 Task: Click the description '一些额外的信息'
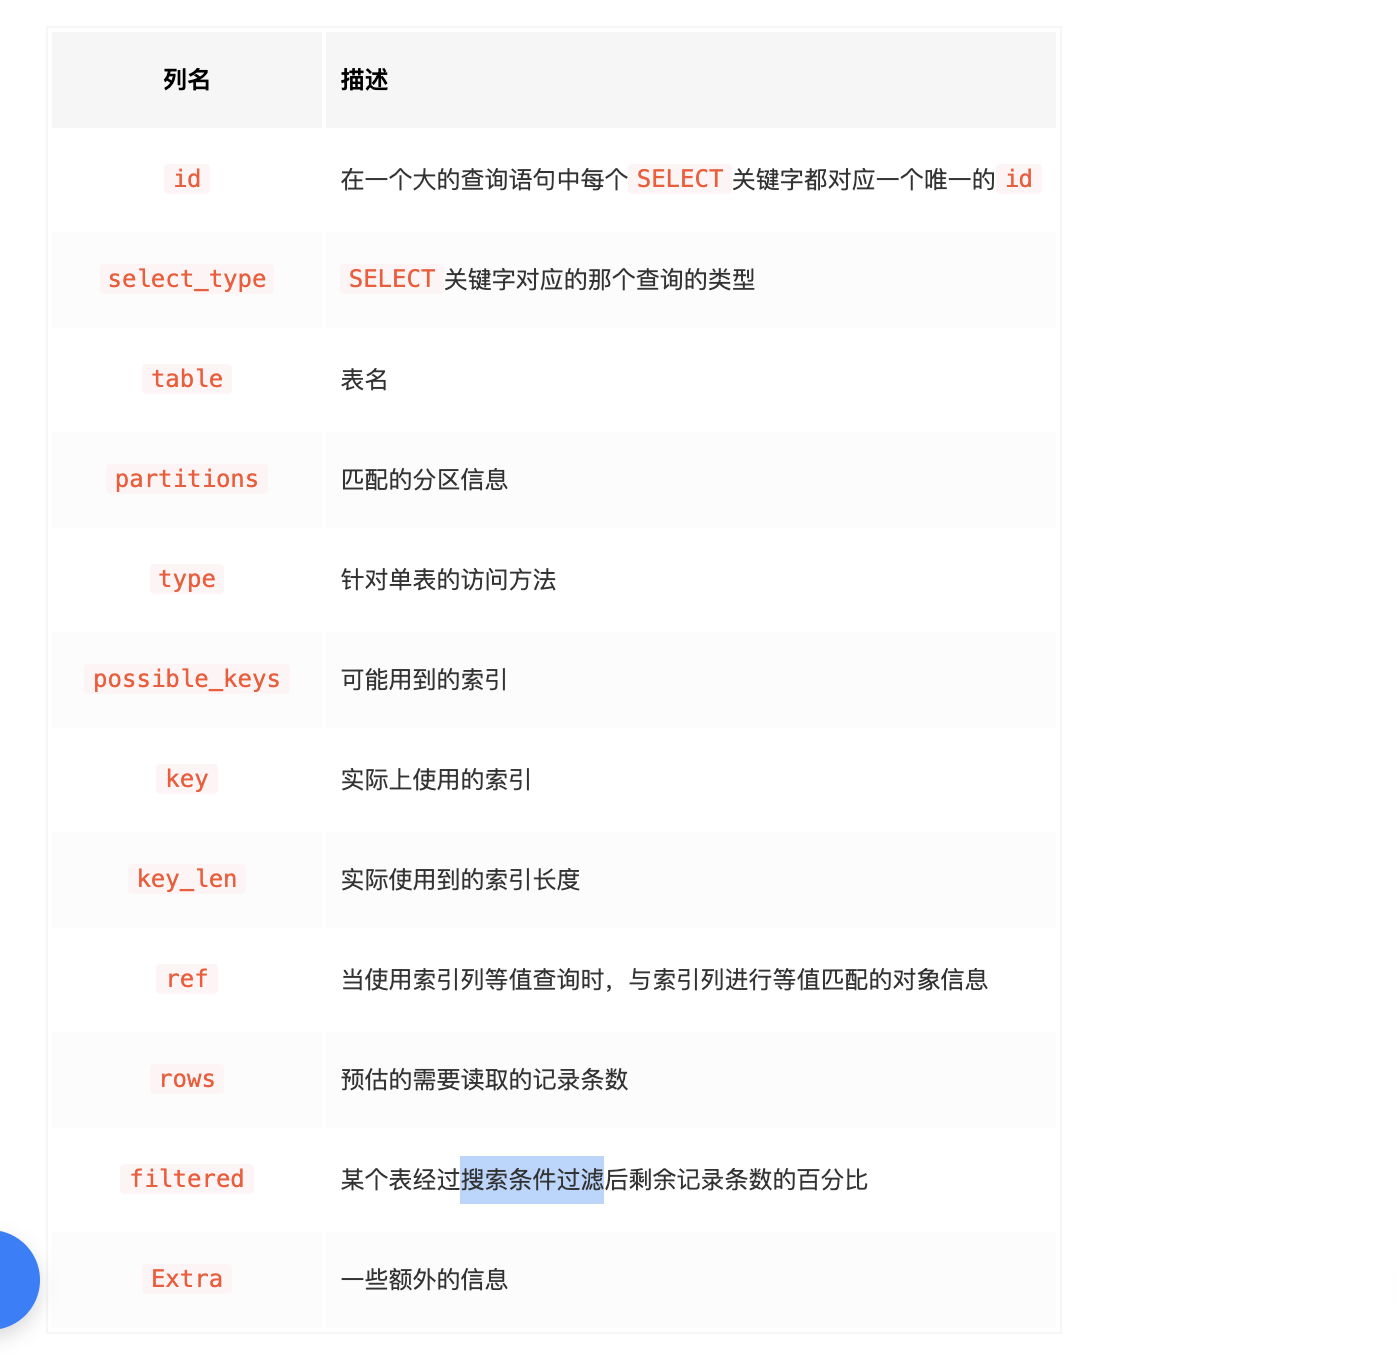tap(424, 1279)
